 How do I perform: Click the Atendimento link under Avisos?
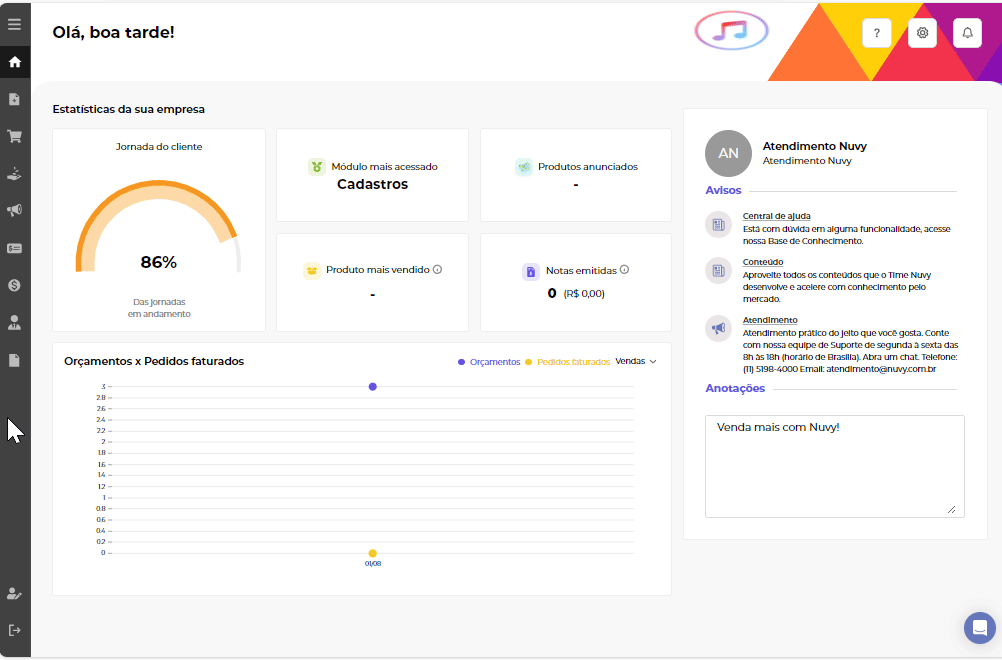[x=769, y=320]
